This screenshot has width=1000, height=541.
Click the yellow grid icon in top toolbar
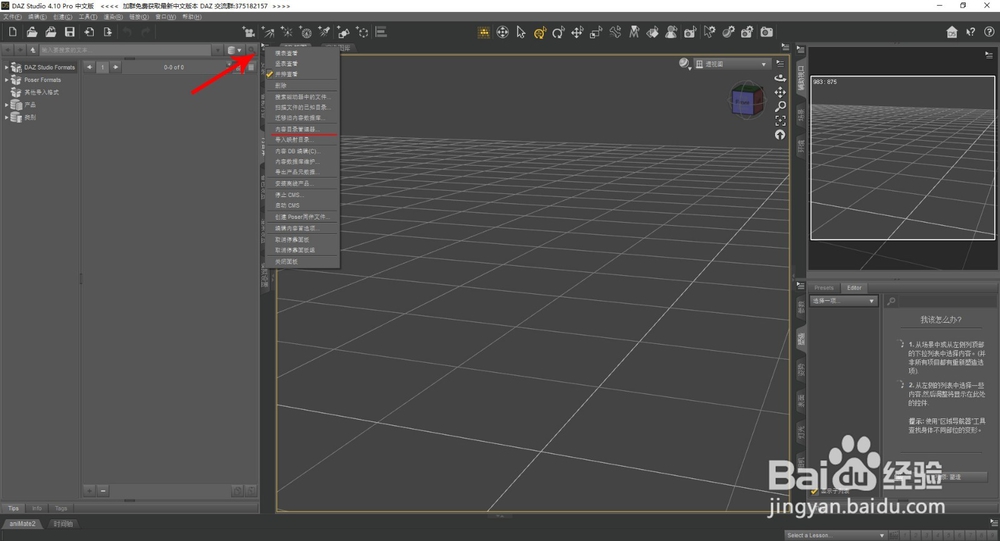483,33
